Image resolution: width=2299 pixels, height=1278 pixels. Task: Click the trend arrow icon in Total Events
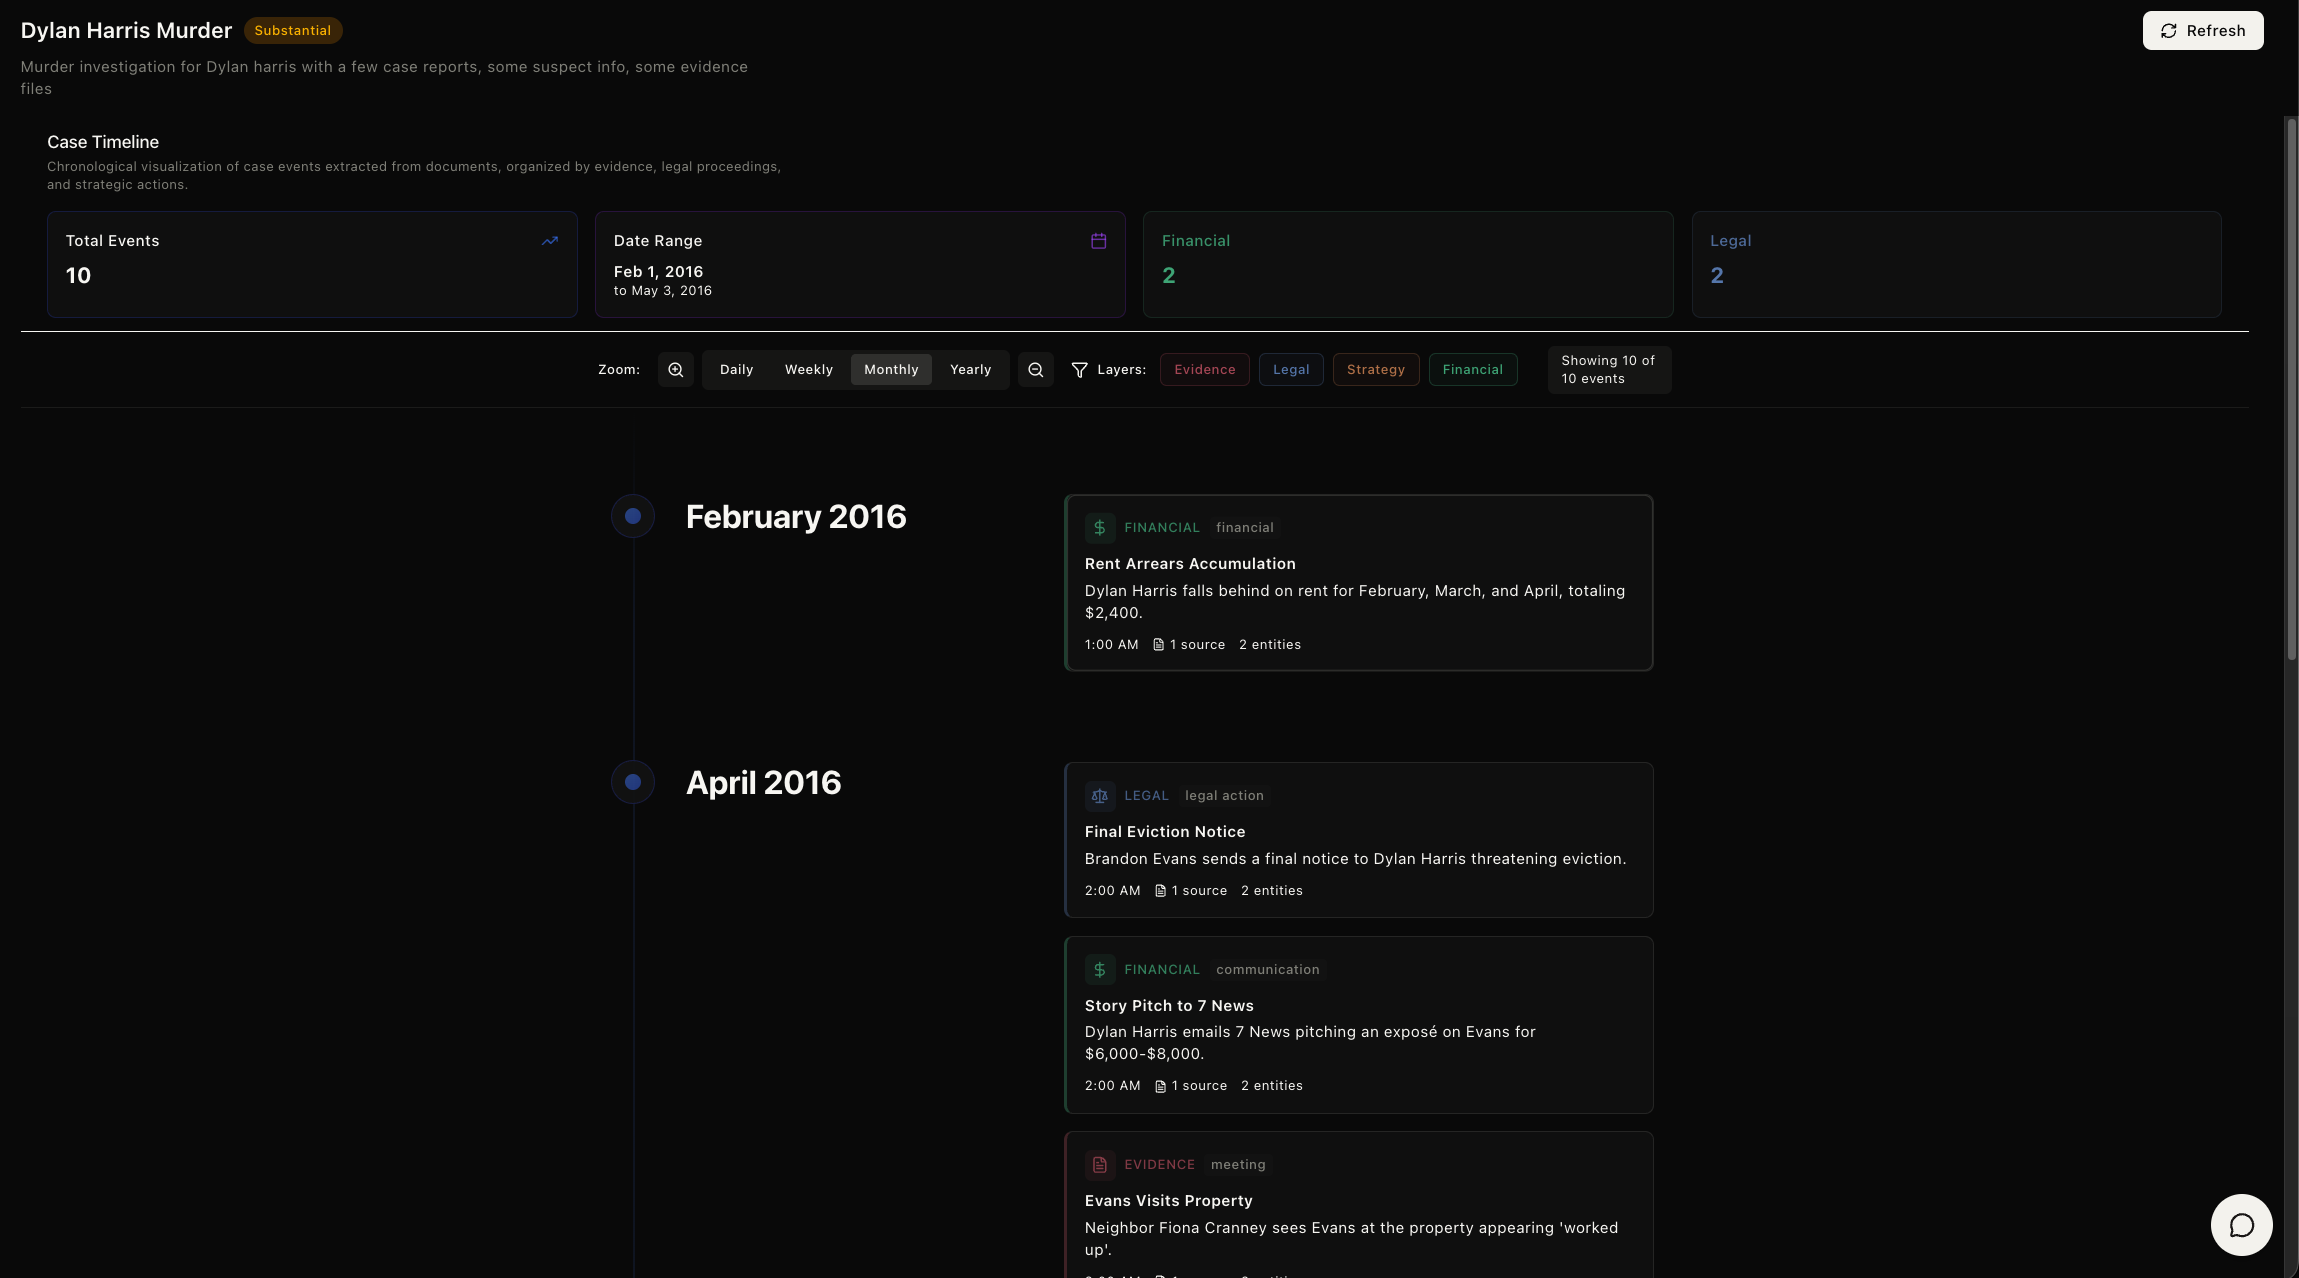coord(550,241)
